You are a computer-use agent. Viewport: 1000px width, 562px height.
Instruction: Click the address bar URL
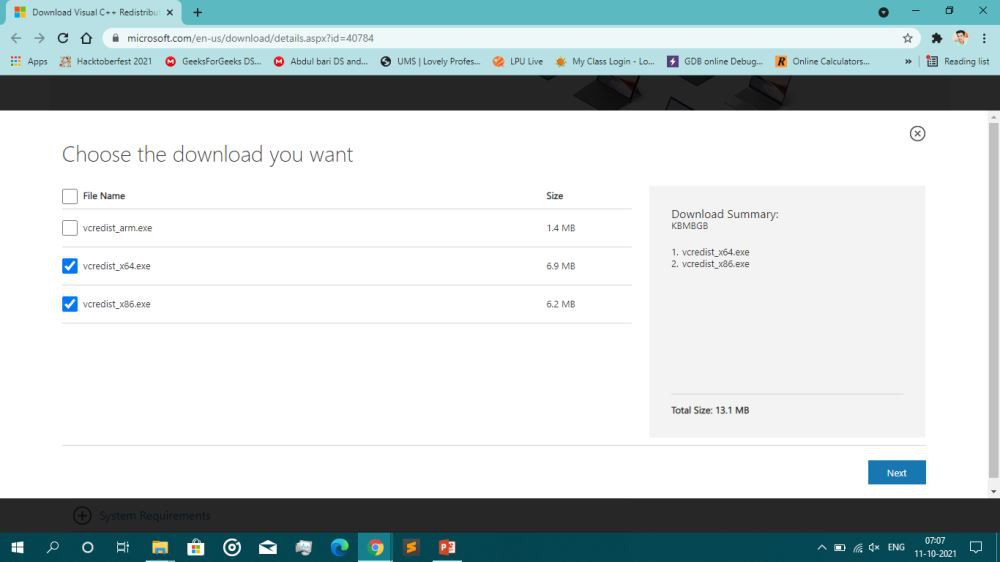tap(250, 38)
